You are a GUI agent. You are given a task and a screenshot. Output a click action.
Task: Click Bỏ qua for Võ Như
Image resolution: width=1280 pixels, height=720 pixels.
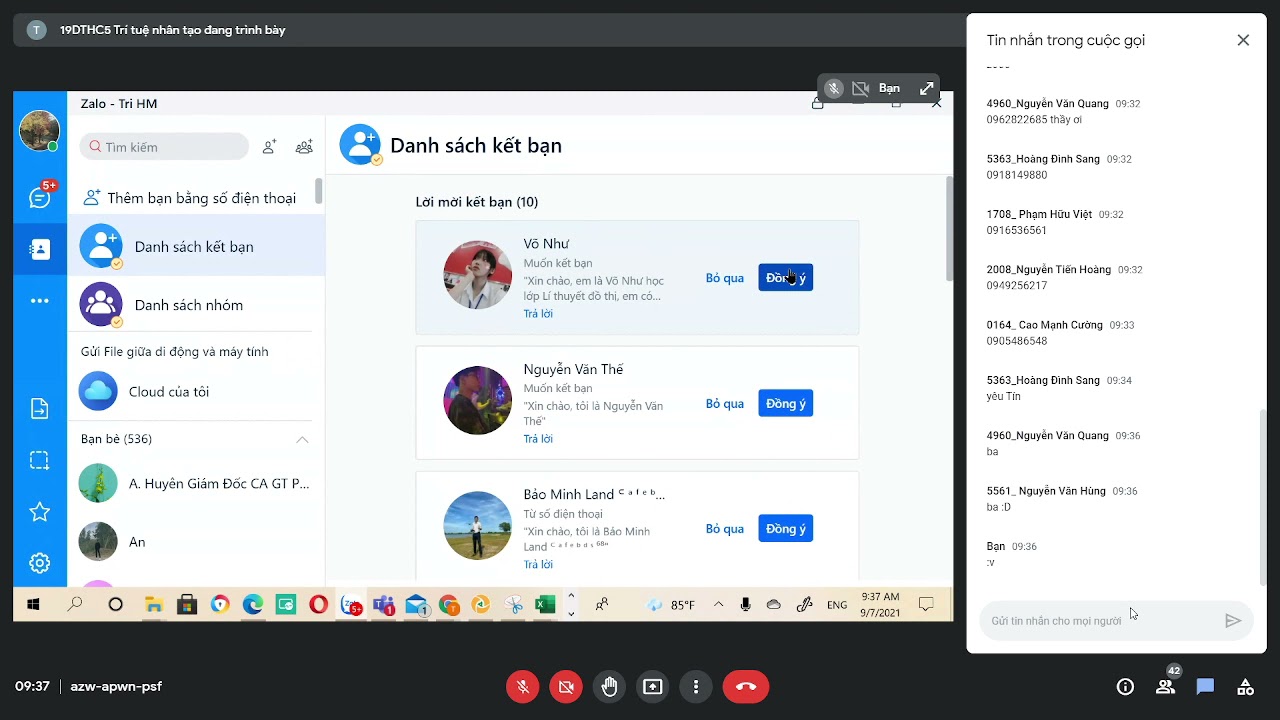[725, 278]
